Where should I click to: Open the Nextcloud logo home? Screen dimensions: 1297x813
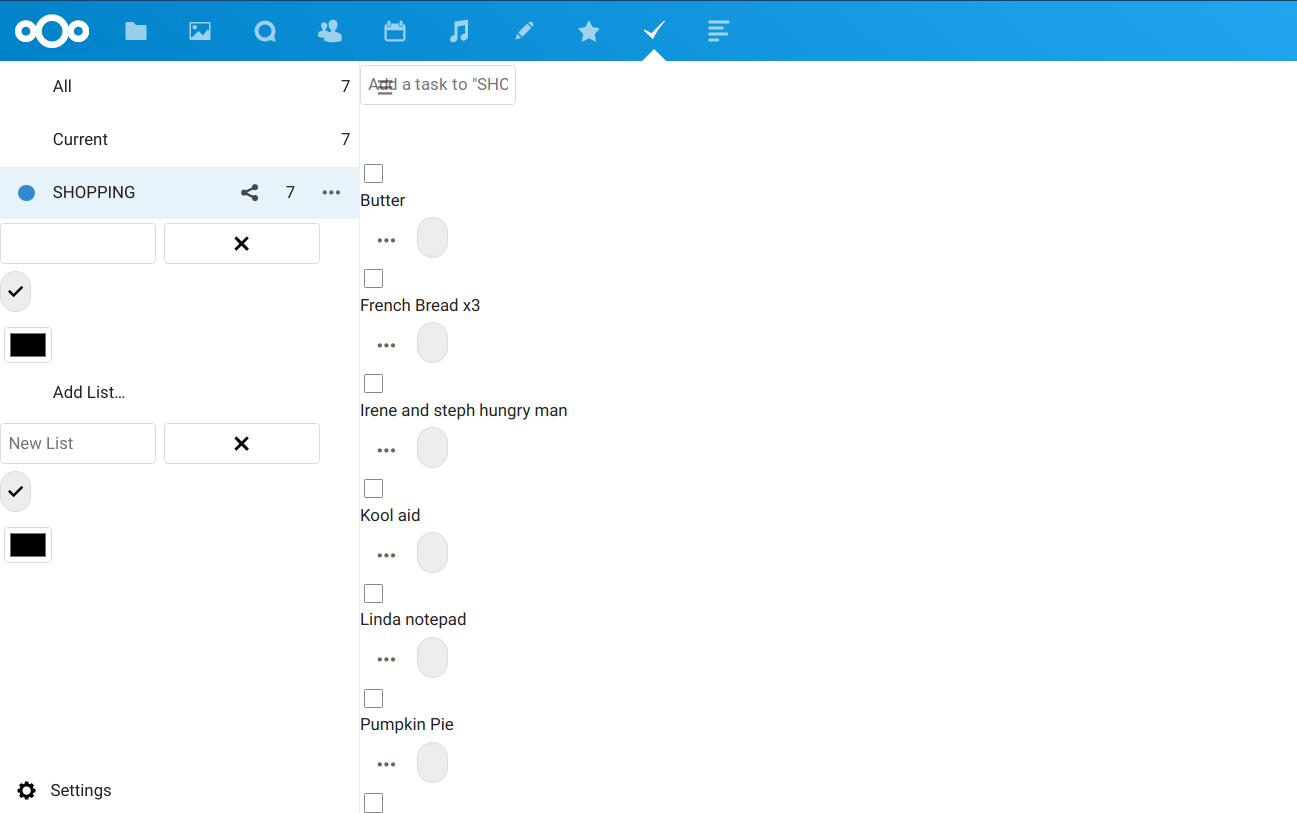point(52,31)
